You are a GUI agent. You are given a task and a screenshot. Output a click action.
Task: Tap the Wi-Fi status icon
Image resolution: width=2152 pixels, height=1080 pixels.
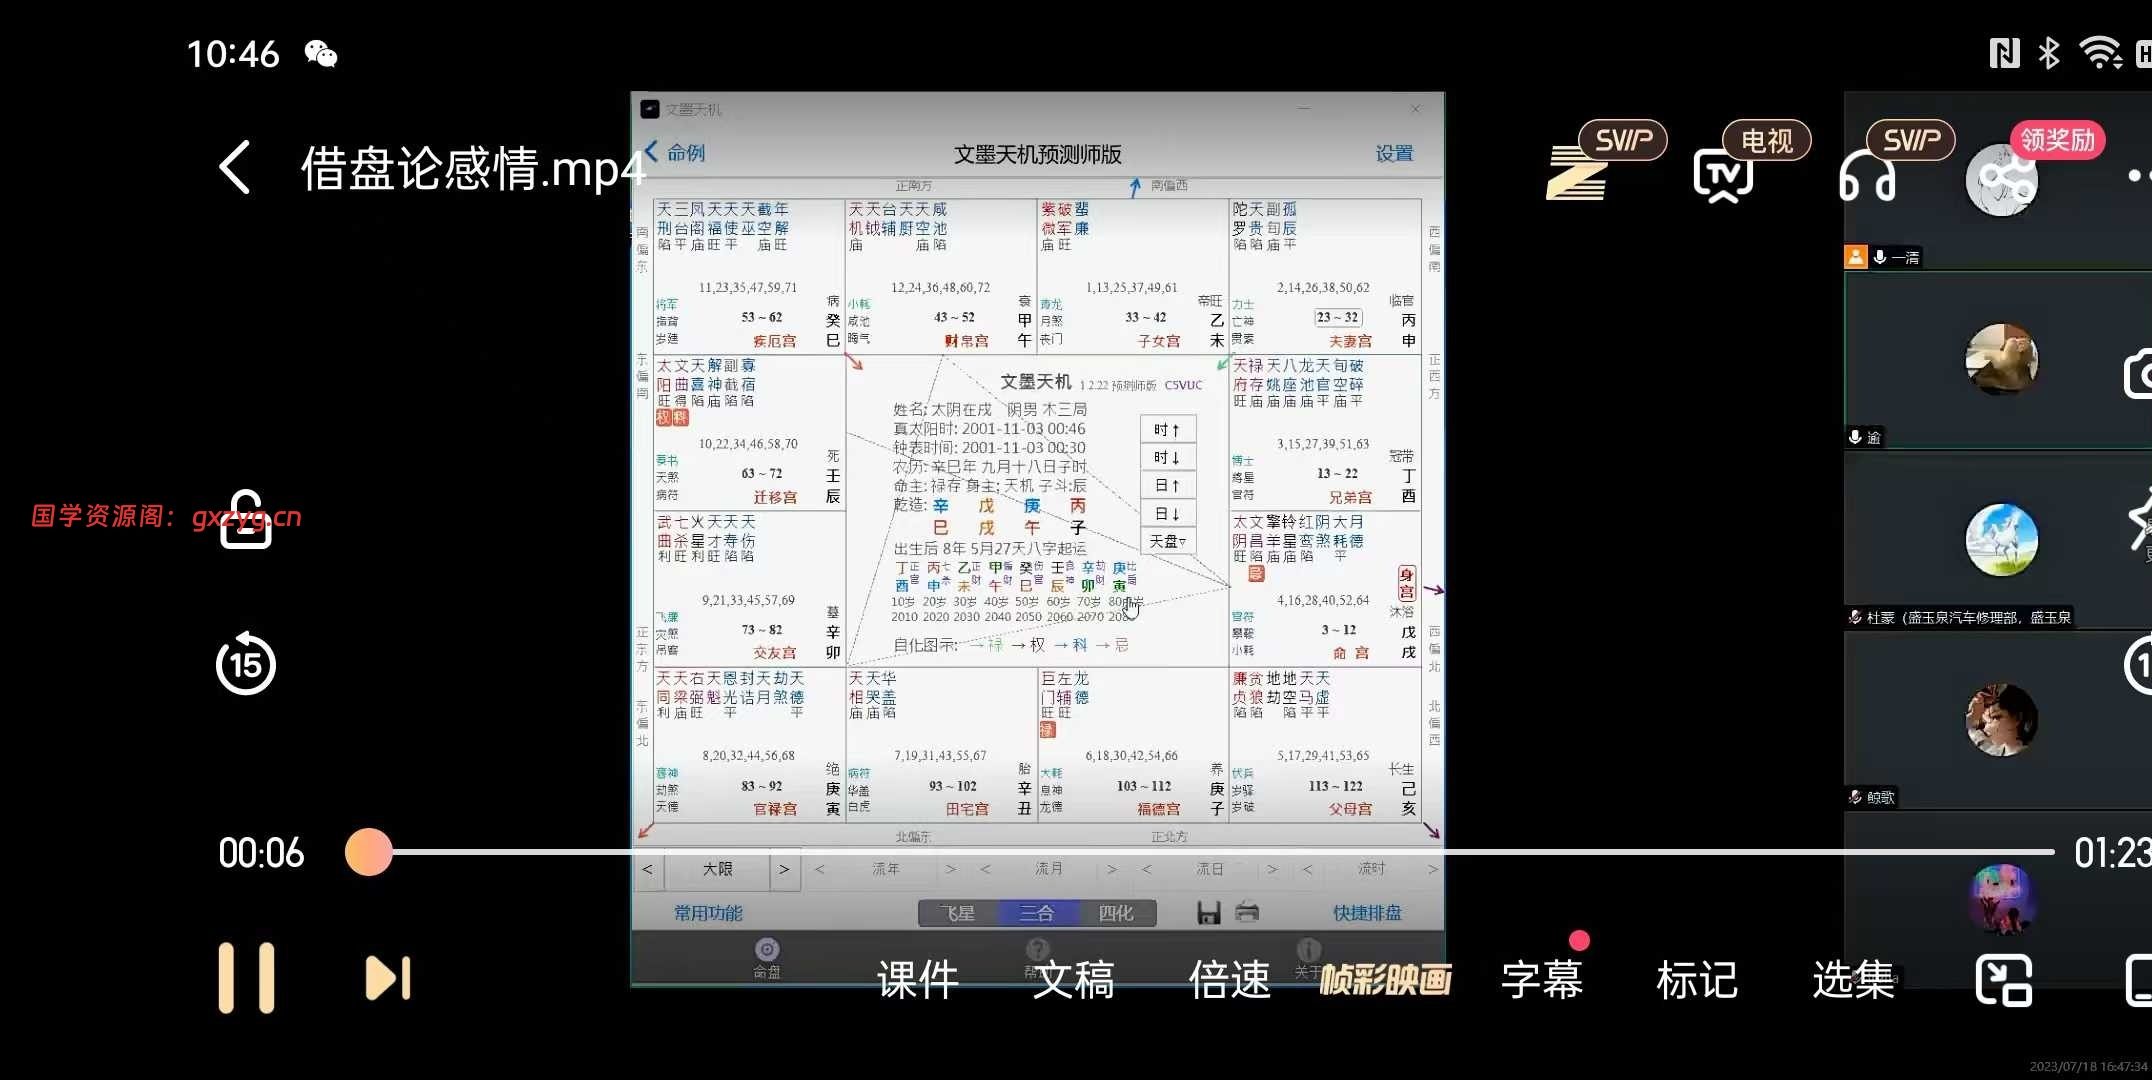[2100, 53]
